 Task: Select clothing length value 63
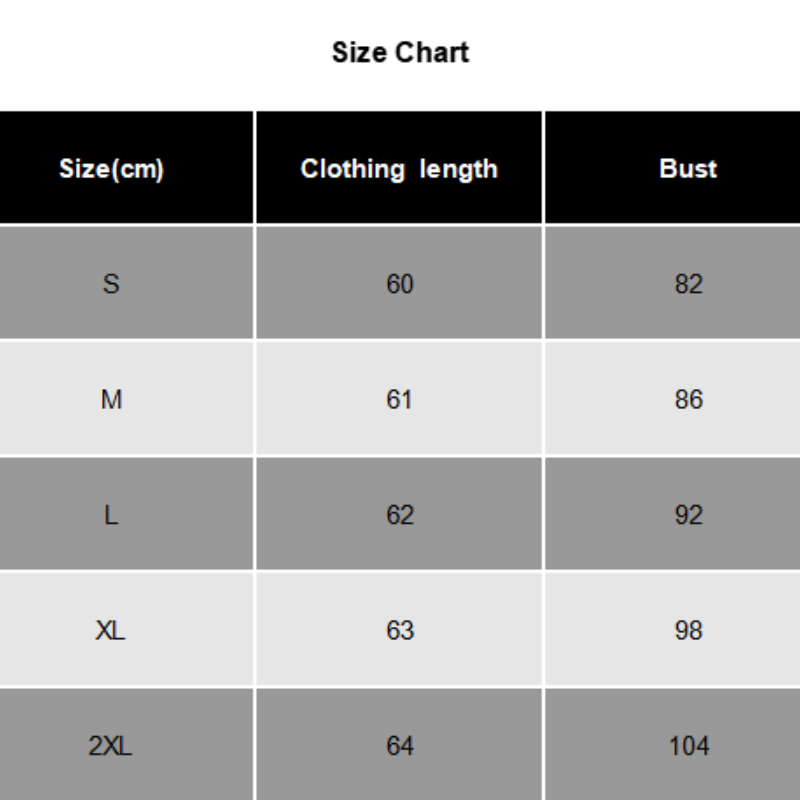399,631
